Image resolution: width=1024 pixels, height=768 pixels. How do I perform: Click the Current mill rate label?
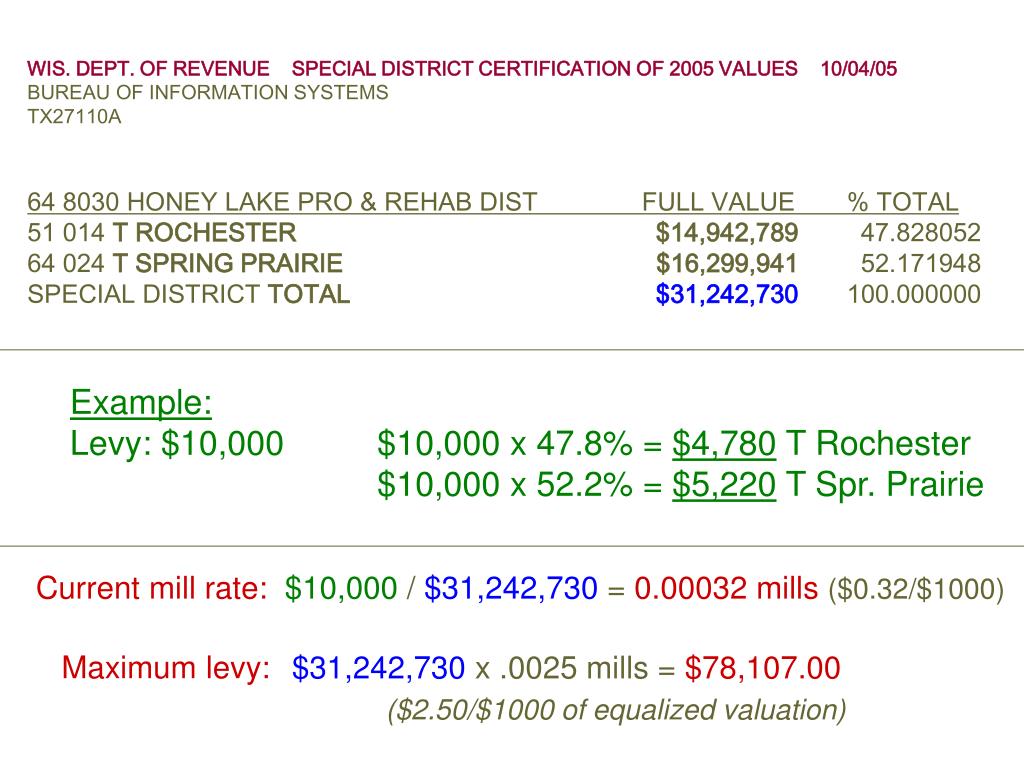coord(152,588)
